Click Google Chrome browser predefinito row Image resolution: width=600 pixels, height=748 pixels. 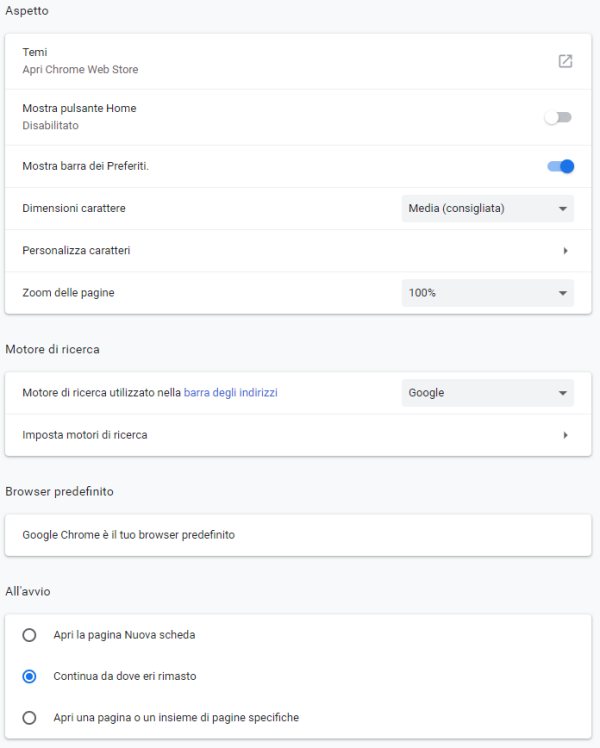point(298,535)
